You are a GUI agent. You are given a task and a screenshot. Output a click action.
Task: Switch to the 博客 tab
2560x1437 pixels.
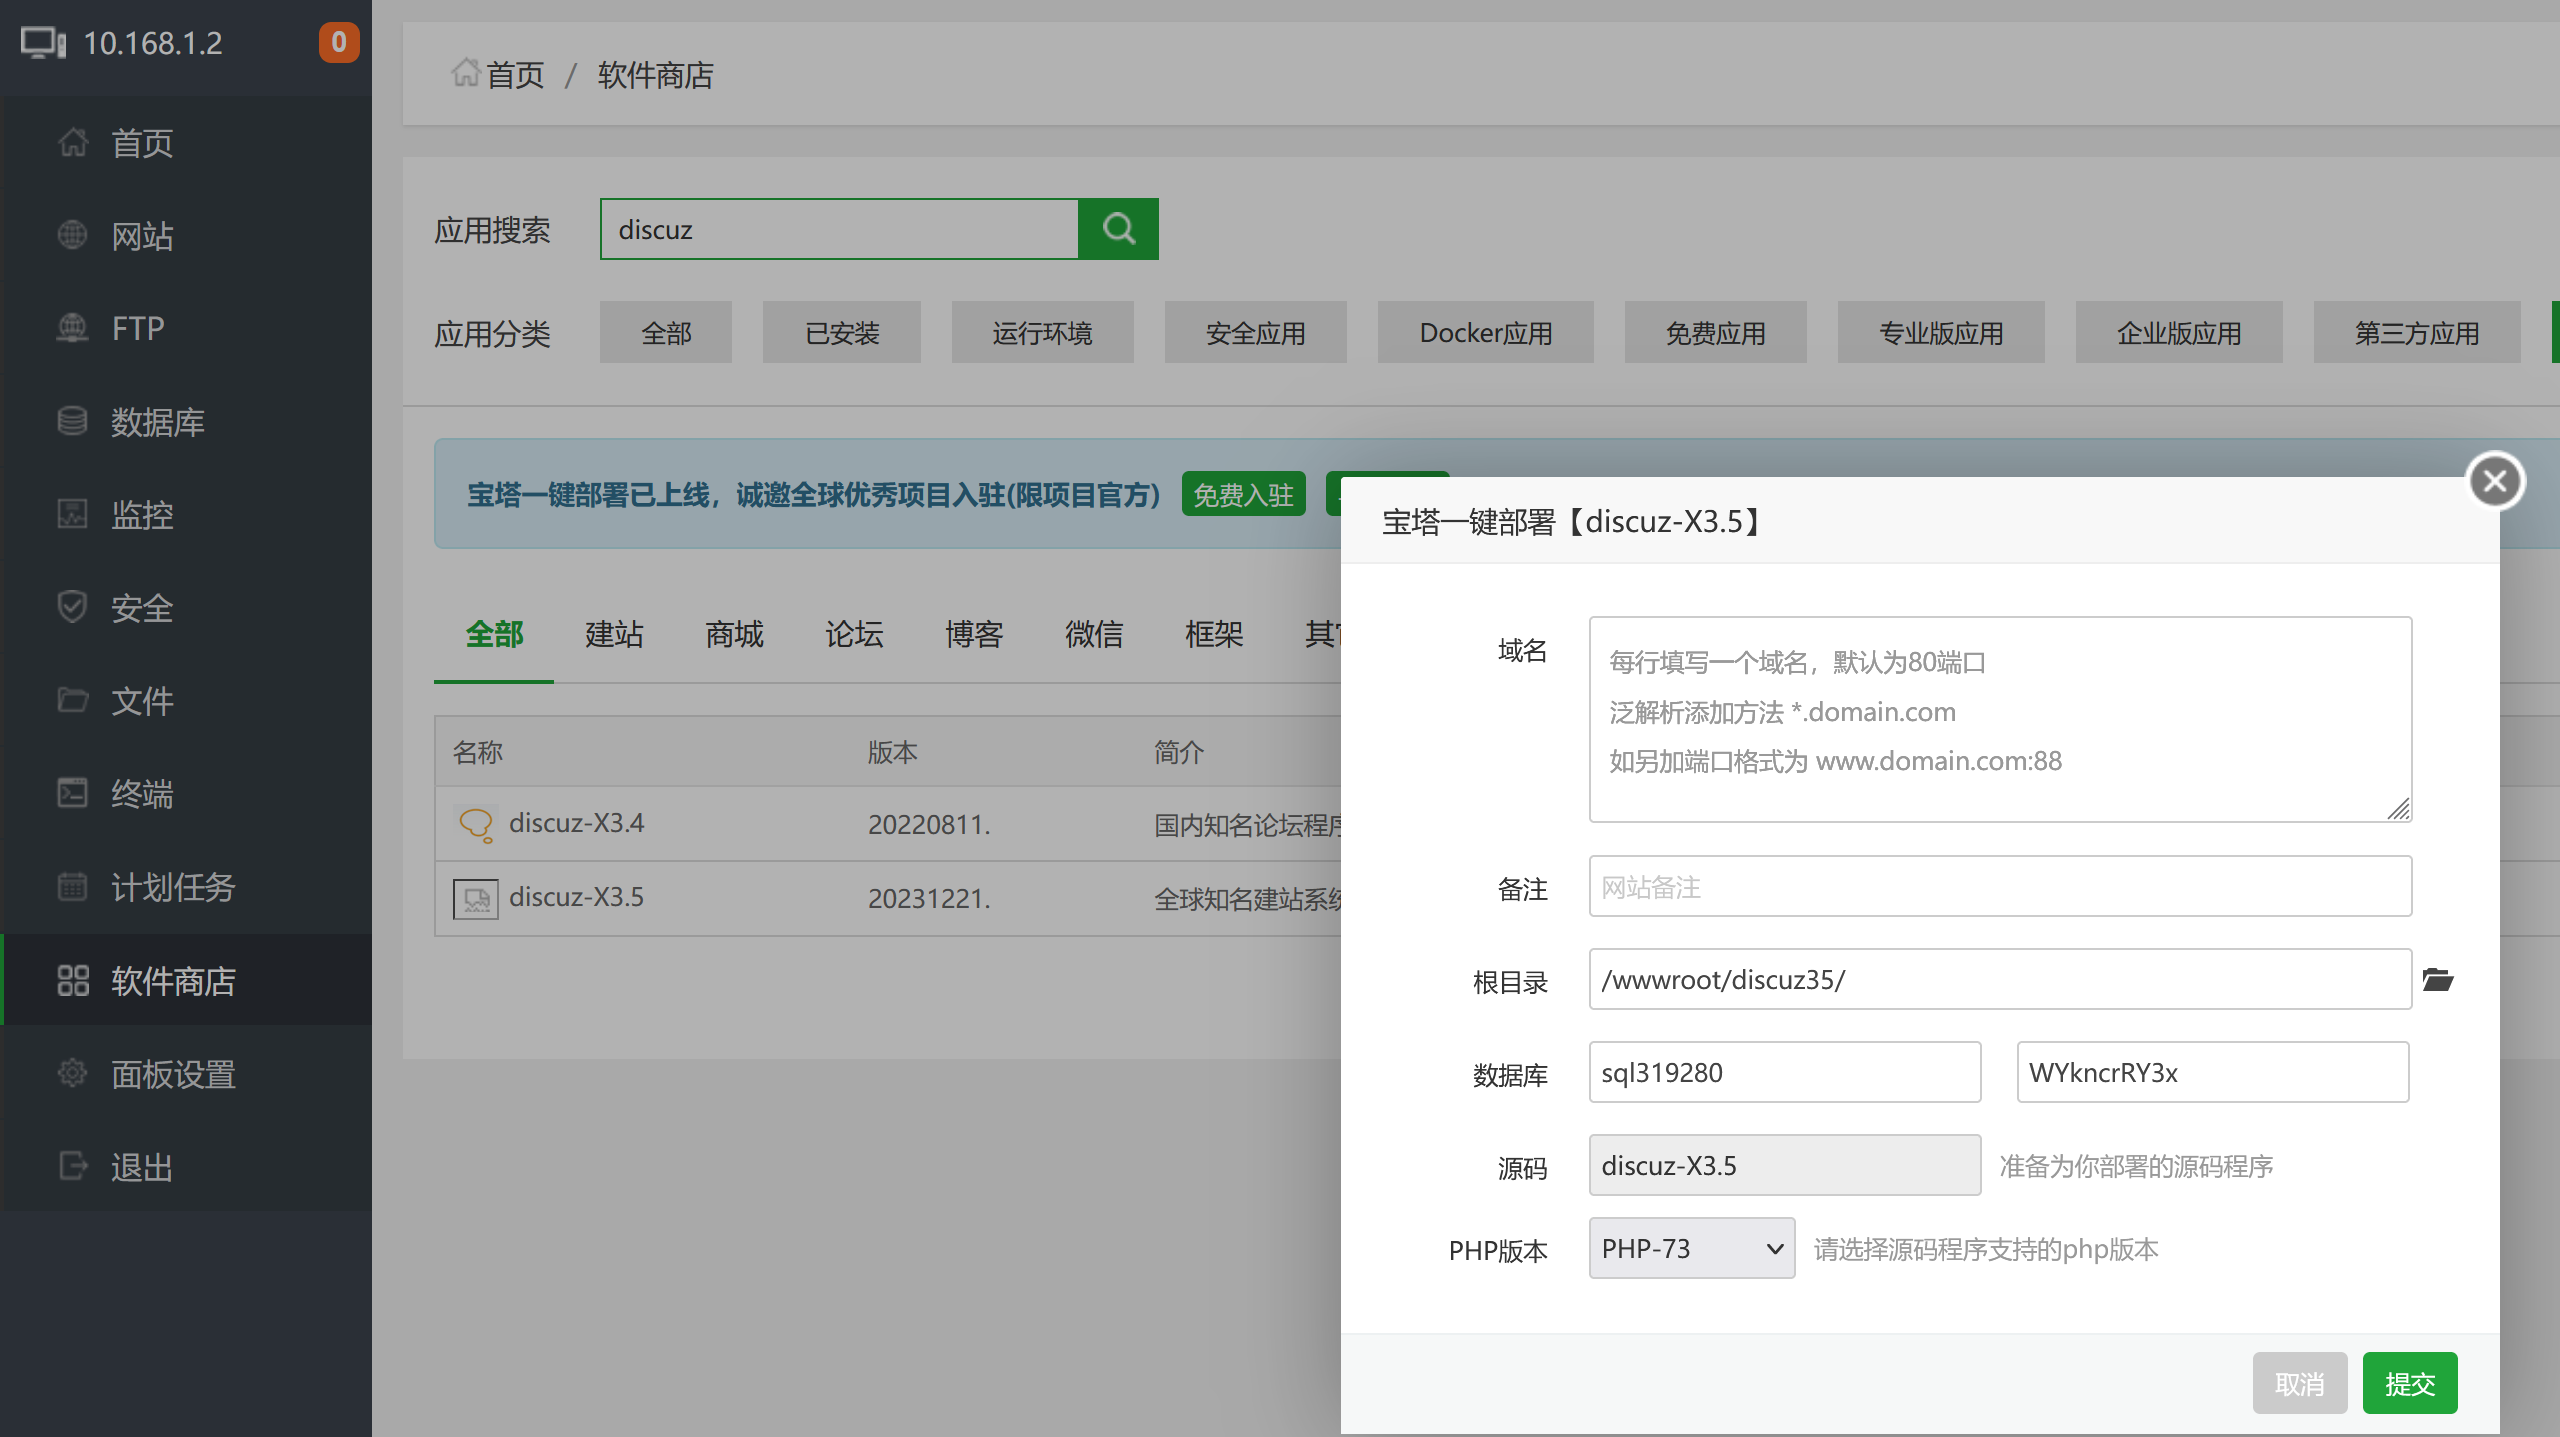[974, 634]
